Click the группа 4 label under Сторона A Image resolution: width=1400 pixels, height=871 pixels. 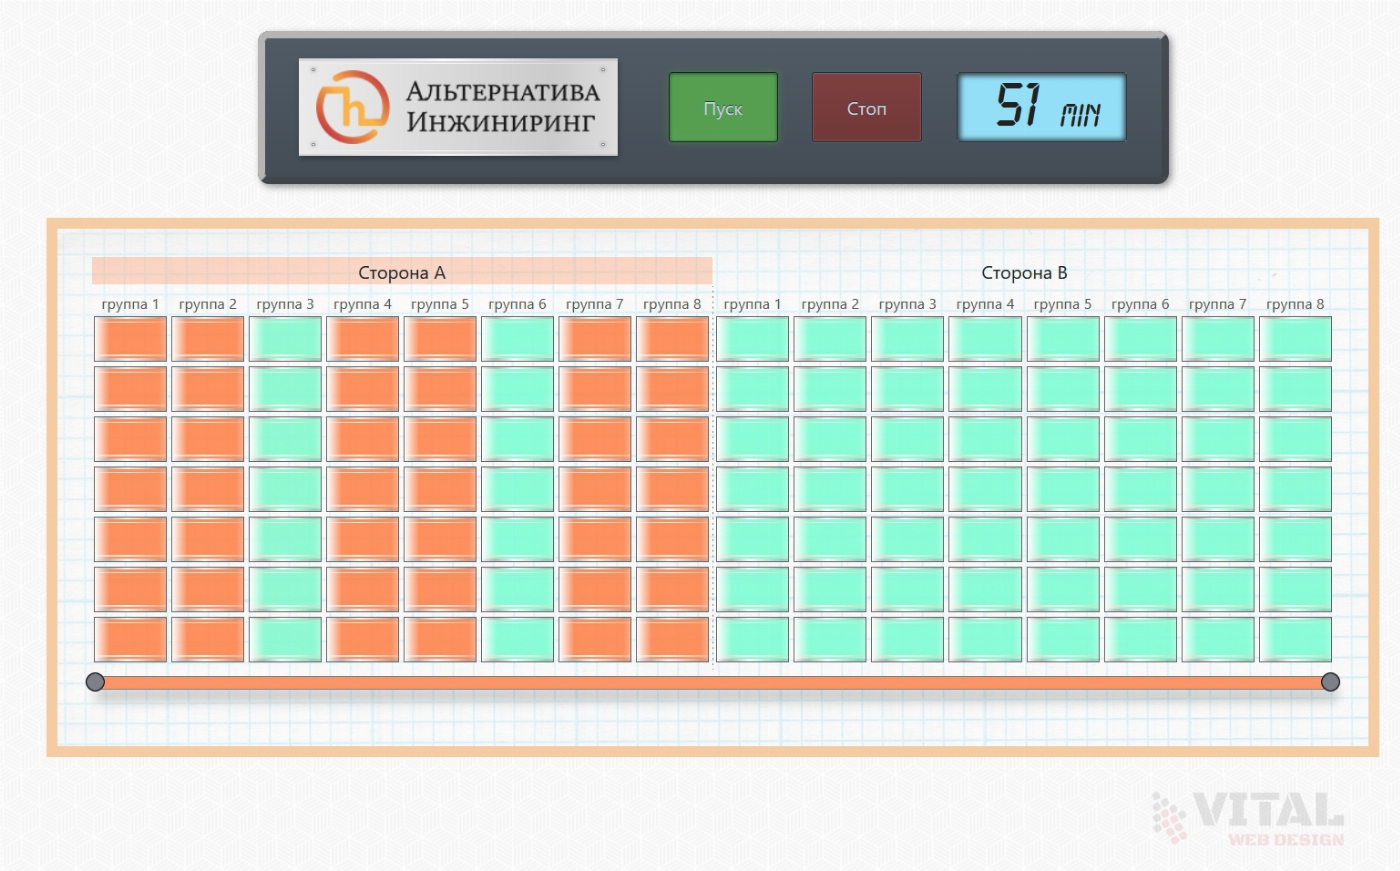[363, 304]
